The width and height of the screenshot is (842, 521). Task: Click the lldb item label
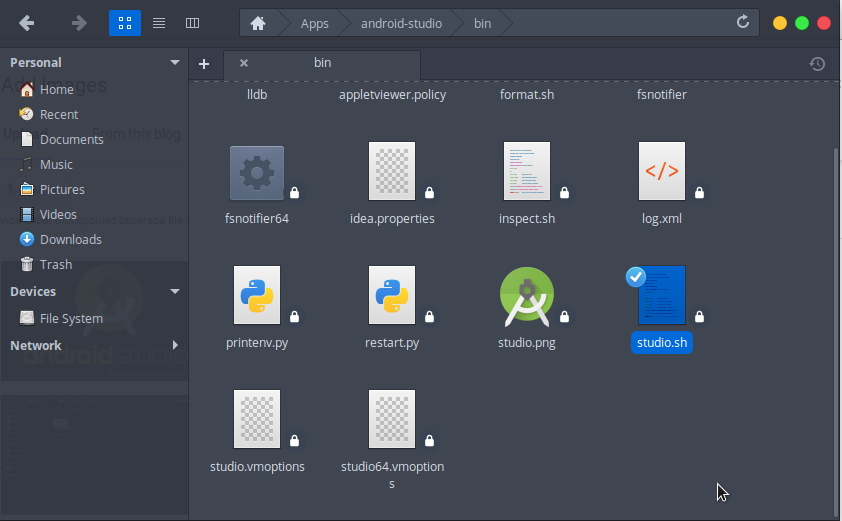coord(257,95)
